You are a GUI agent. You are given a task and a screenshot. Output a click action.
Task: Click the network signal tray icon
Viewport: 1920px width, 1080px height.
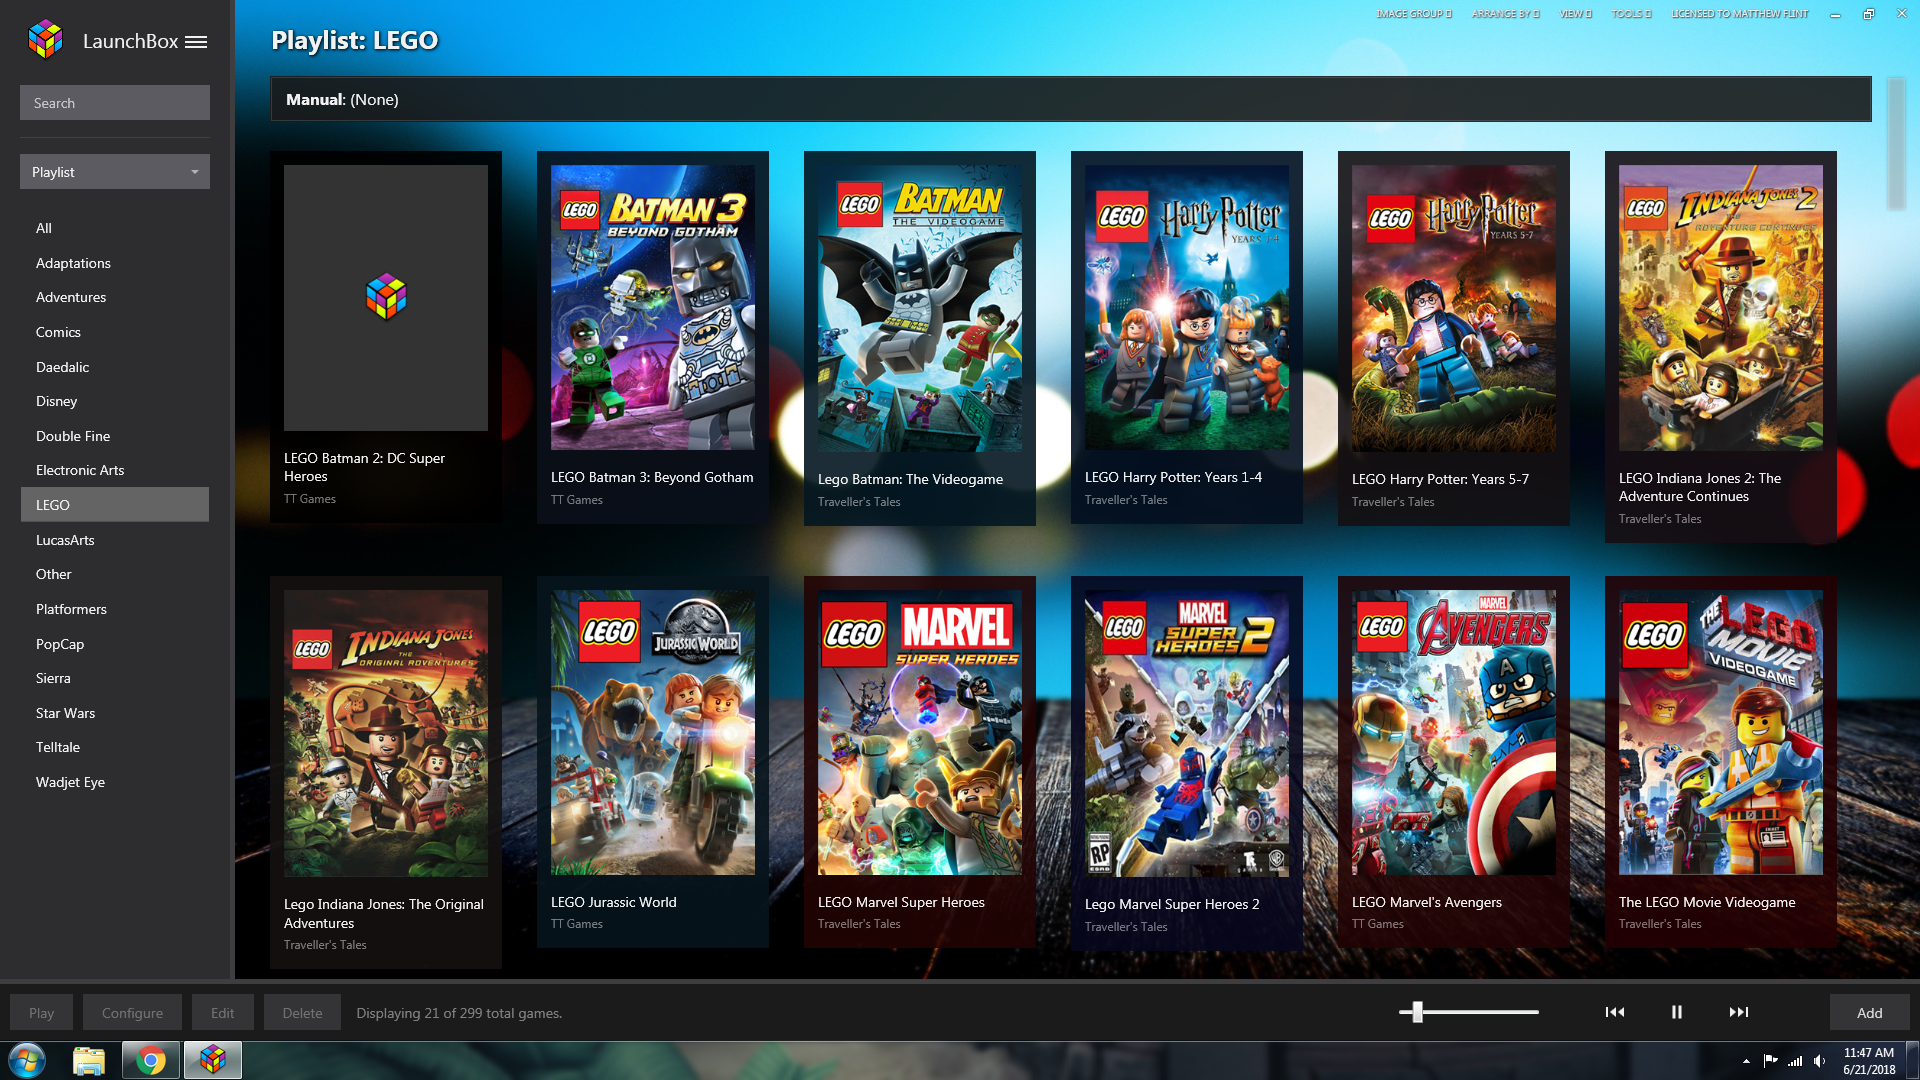(1795, 1061)
